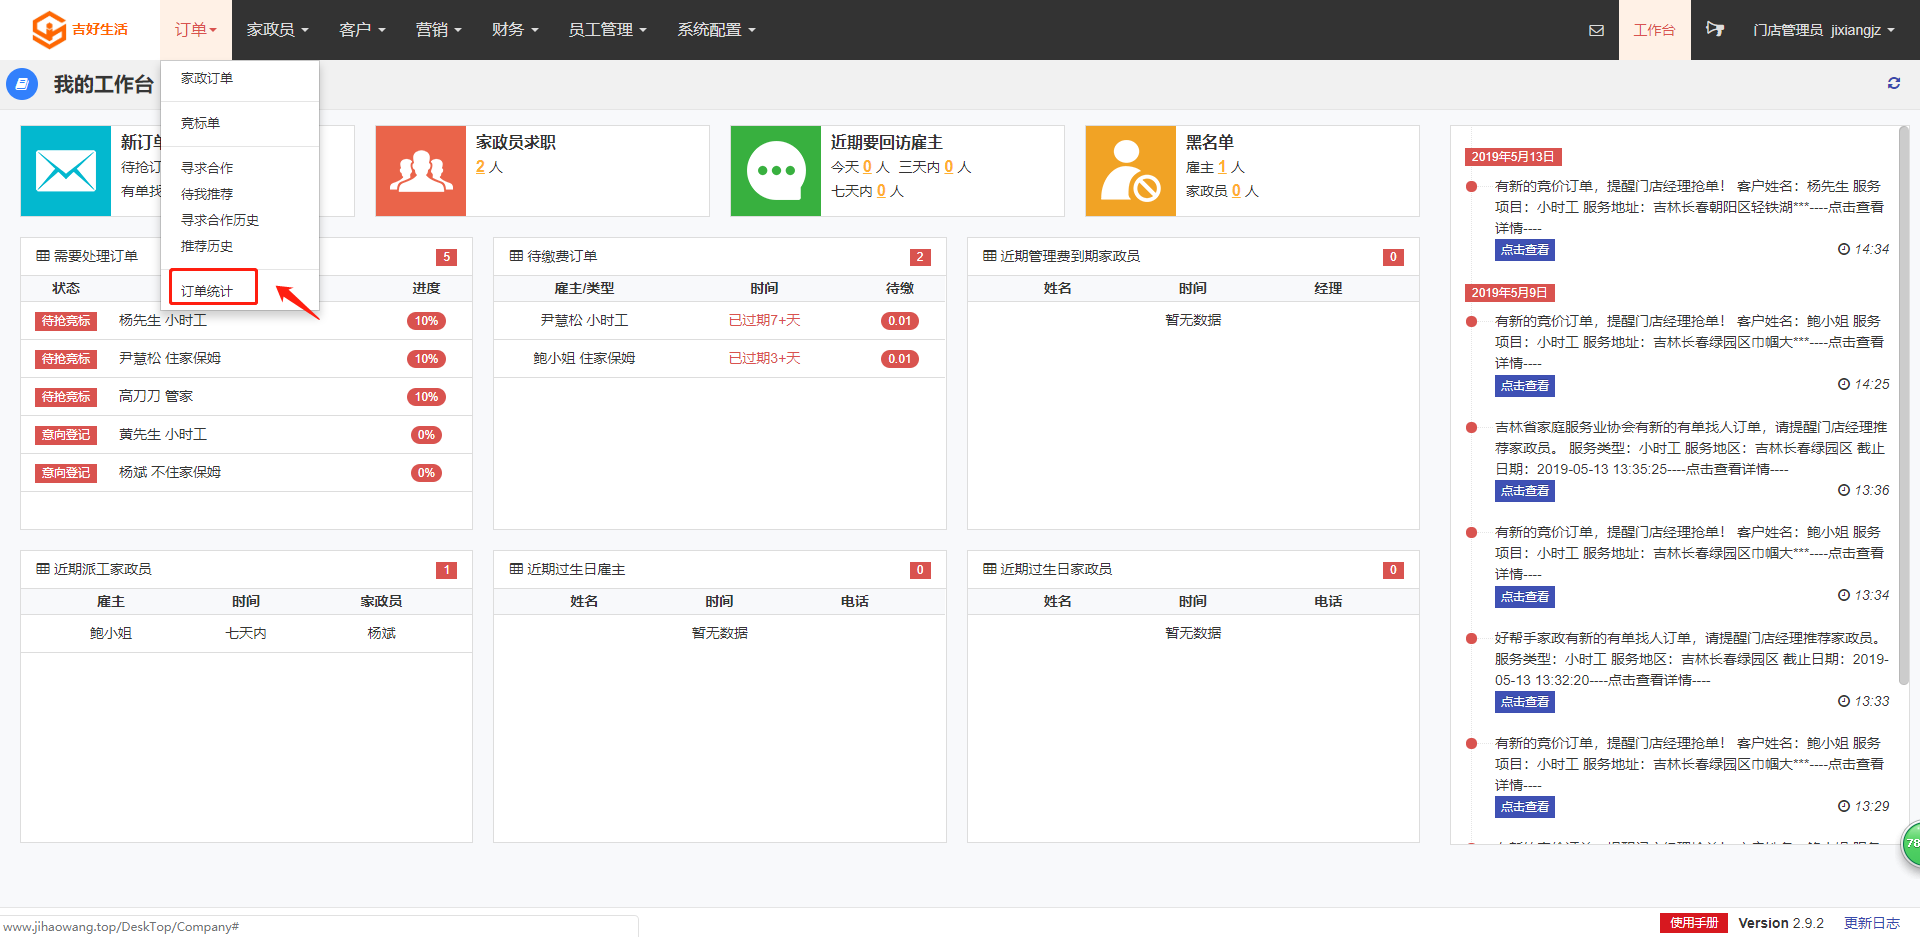This screenshot has height=937, width=1920.
Task: Click 鲍小姐 row in 近期派工家政员 table
Action: [x=246, y=633]
